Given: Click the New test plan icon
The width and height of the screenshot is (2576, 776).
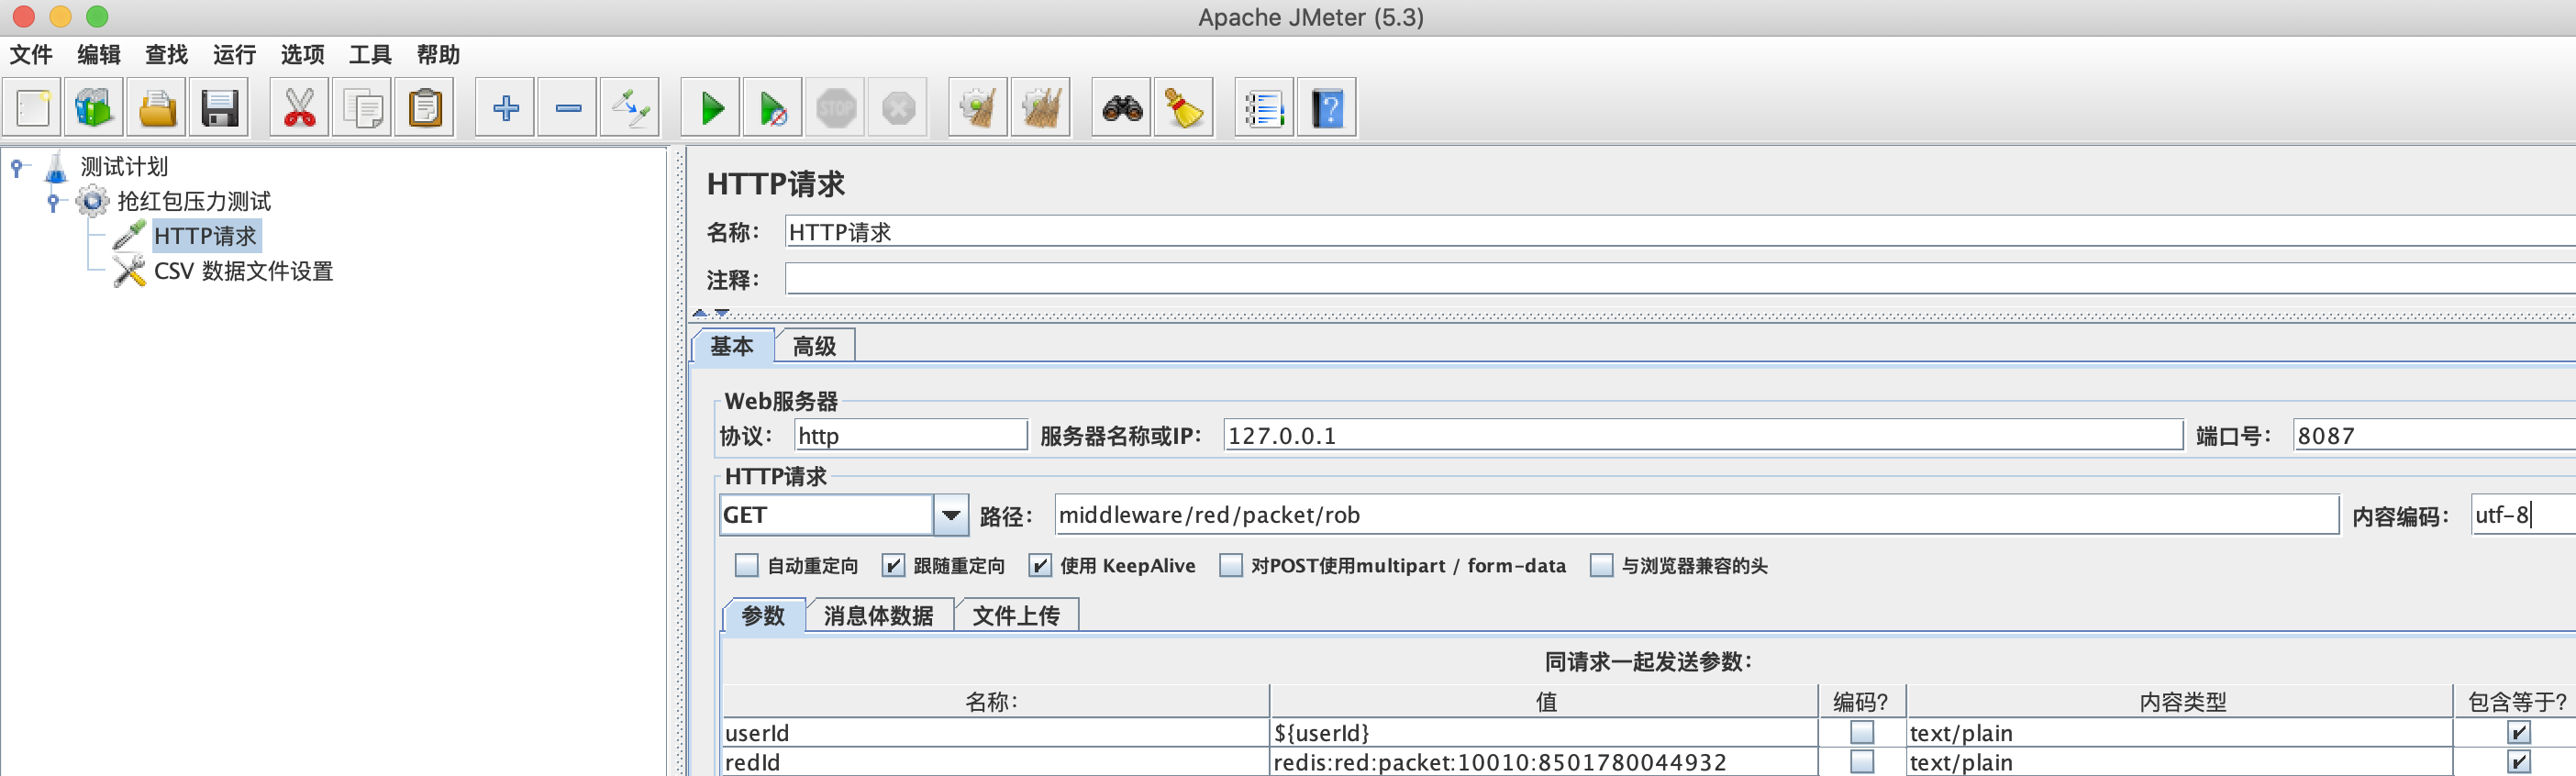Looking at the screenshot, I should coord(32,108).
